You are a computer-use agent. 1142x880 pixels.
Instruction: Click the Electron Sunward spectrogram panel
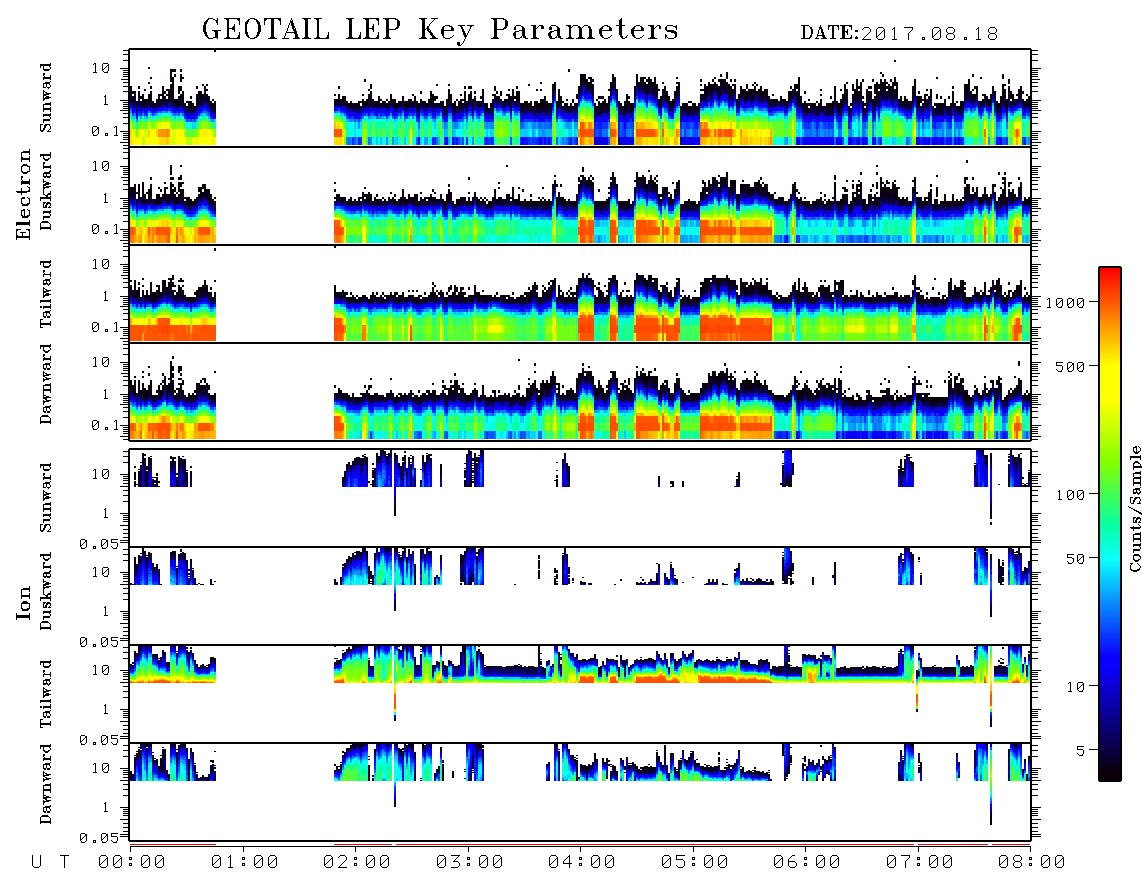tap(580, 98)
